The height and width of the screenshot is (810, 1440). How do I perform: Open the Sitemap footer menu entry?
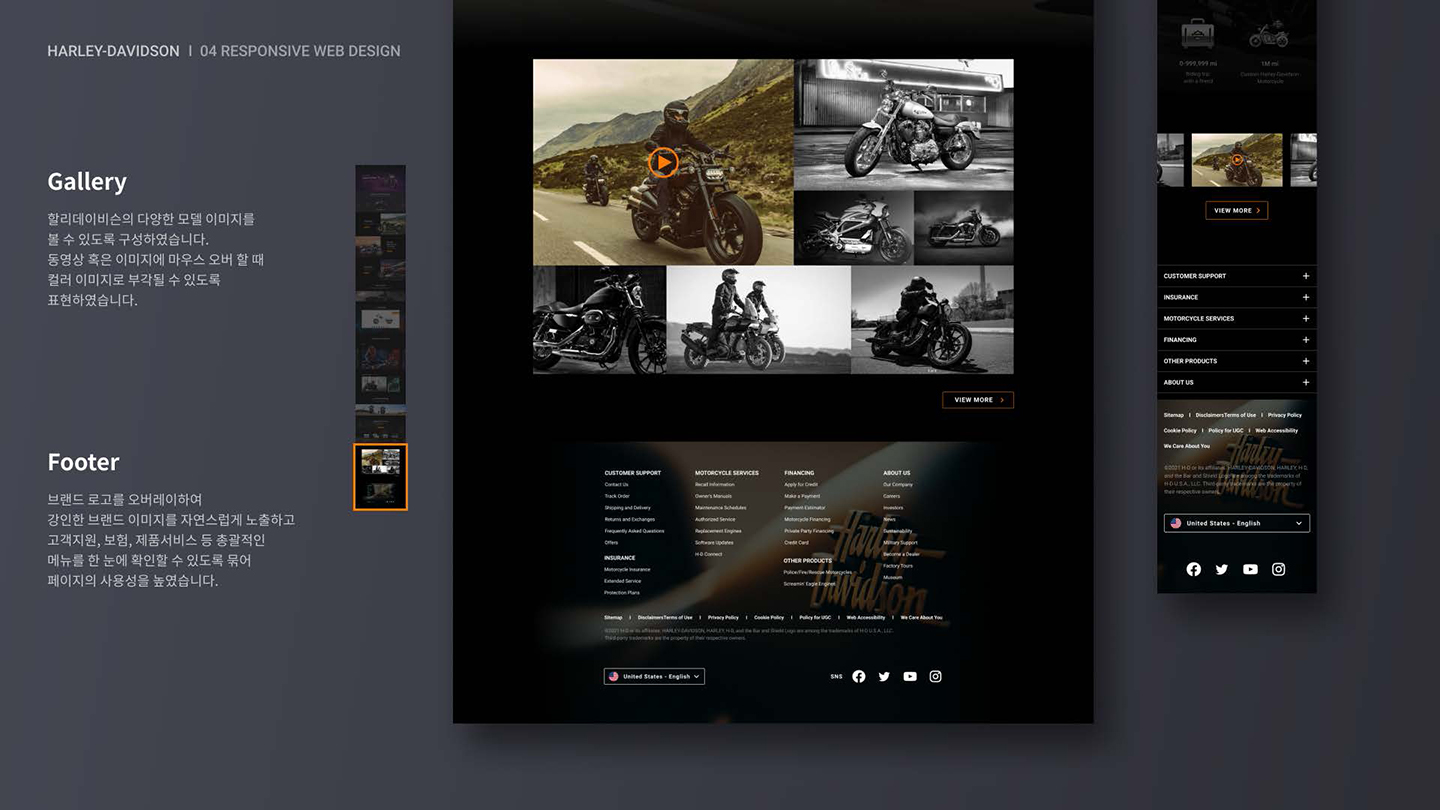[x=613, y=617]
